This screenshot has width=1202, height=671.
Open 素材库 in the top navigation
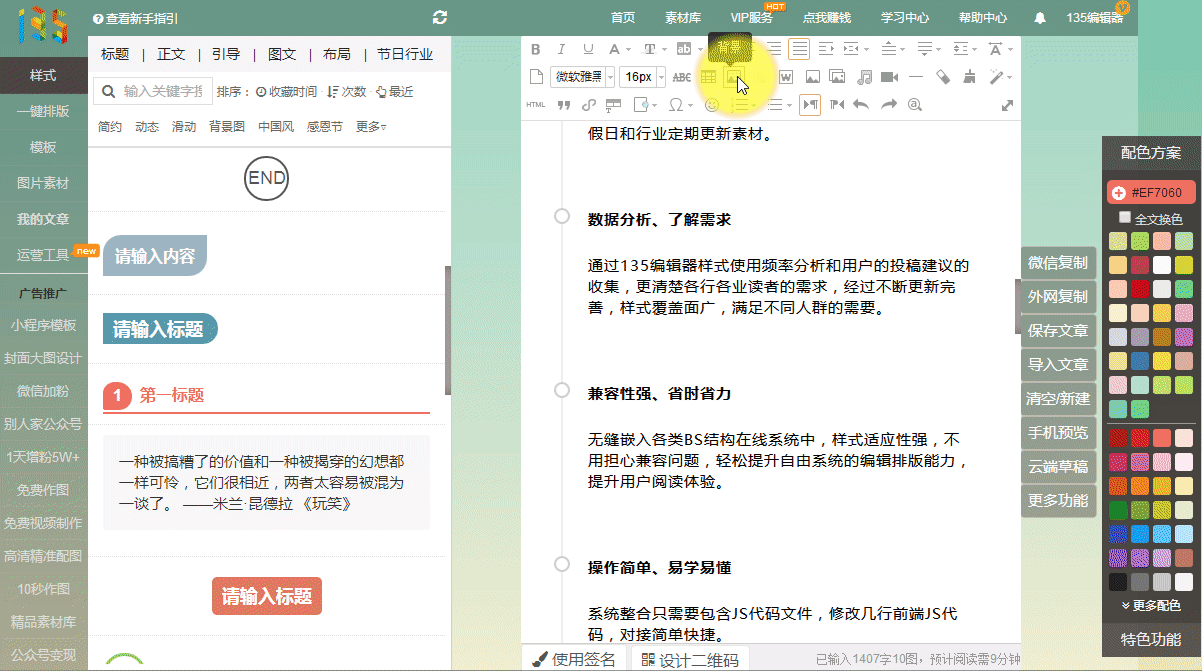683,18
